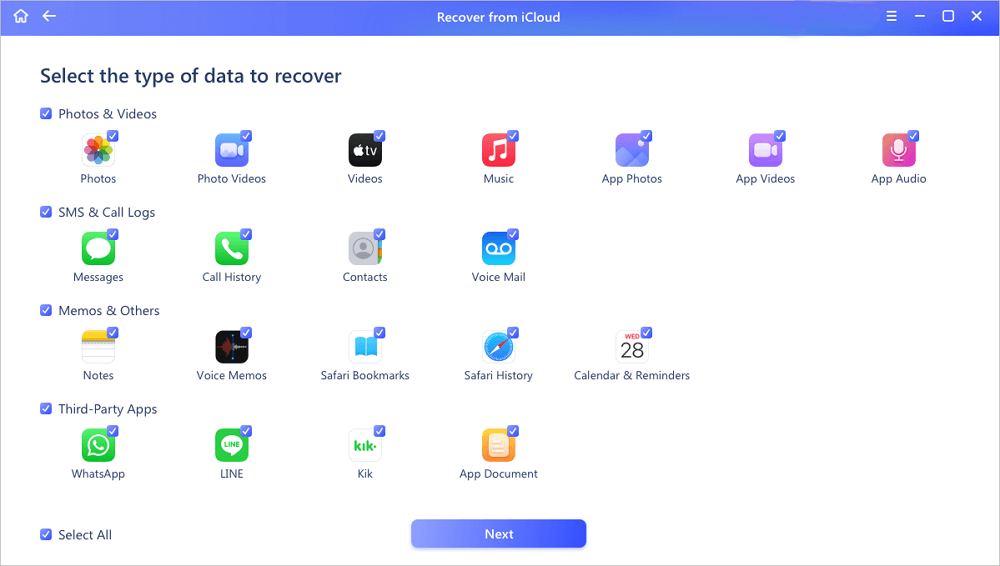Viewport: 1000px width, 566px height.
Task: Click the Voice Memos icon
Action: [232, 347]
